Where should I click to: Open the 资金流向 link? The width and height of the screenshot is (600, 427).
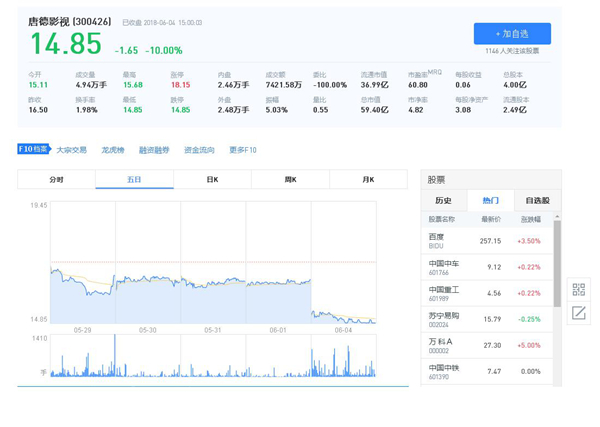(198, 150)
